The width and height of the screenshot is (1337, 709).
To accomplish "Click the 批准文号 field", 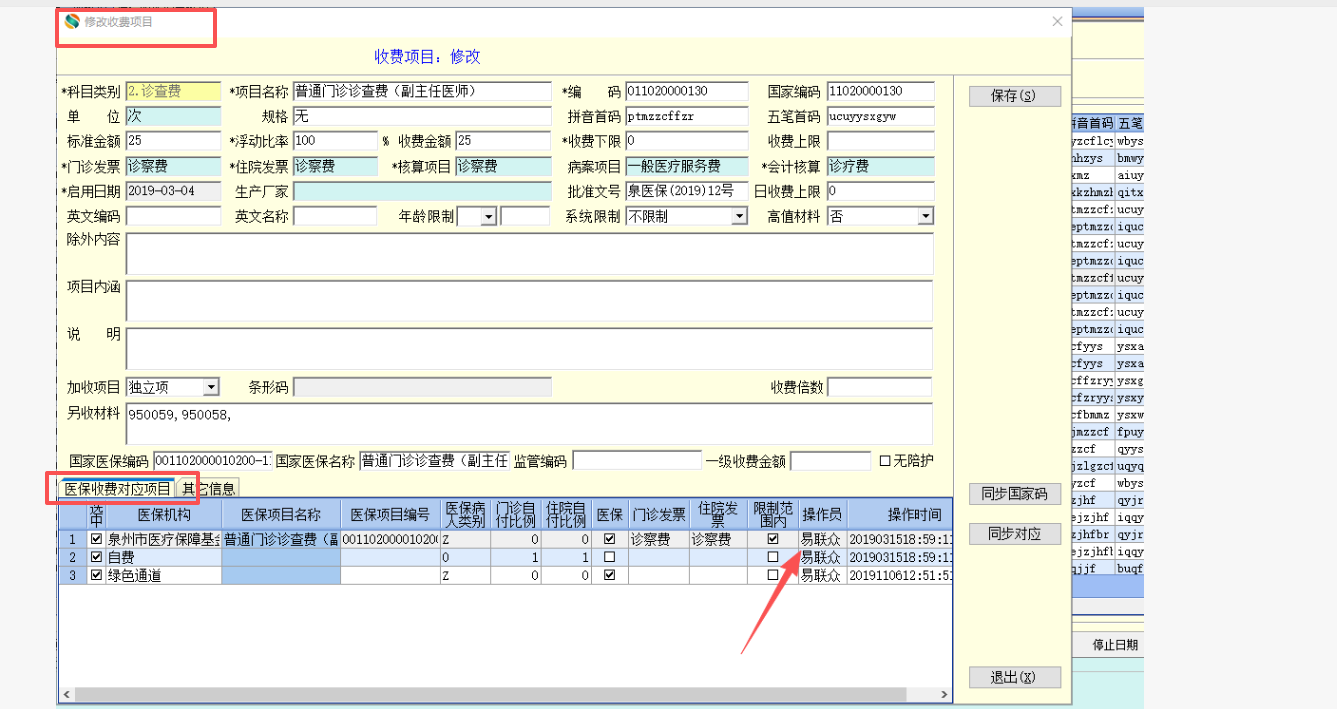I will click(686, 191).
